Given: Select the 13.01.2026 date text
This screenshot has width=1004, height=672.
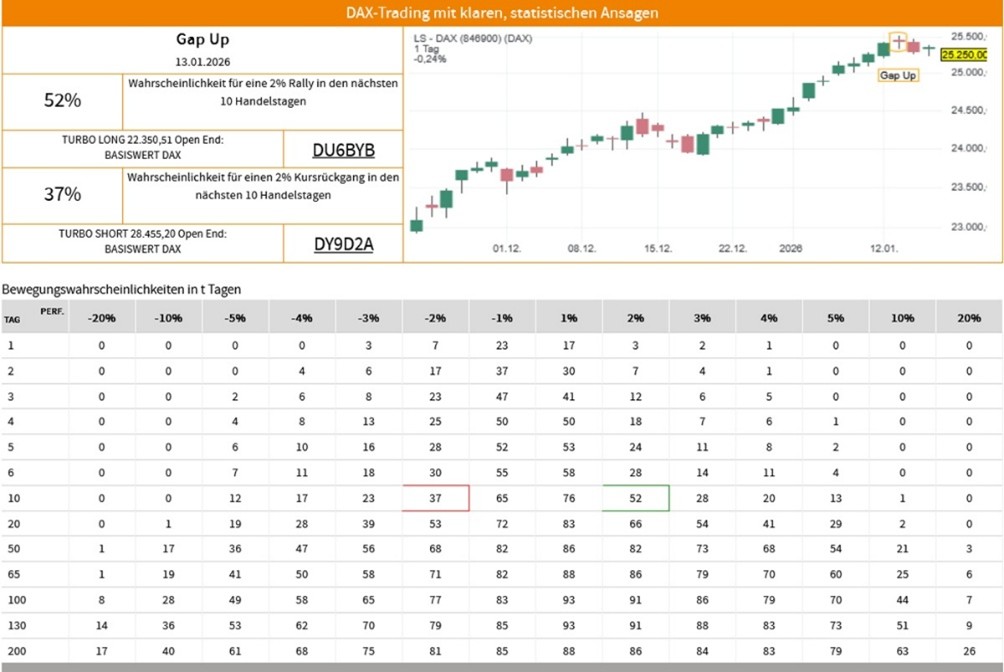Looking at the screenshot, I should [x=203, y=62].
